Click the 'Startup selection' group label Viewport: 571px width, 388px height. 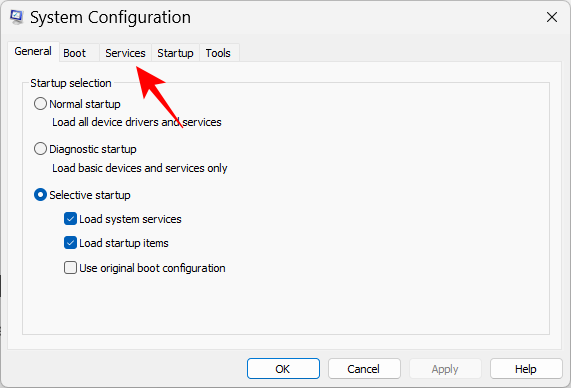tap(71, 83)
